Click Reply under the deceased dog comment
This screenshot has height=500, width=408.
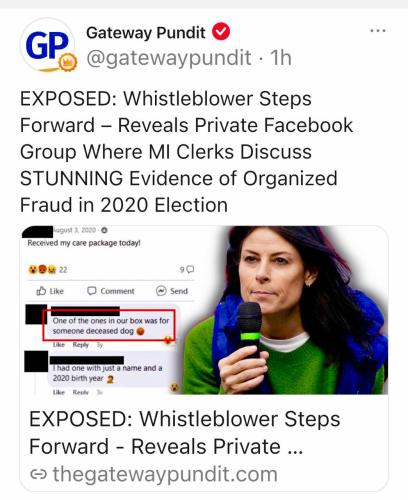pyautogui.click(x=81, y=345)
